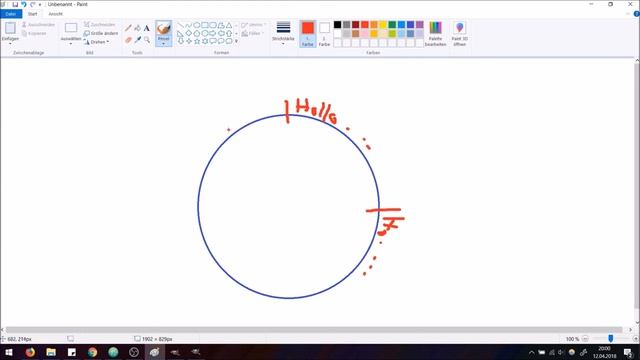The height and width of the screenshot is (360, 640).
Task: Click the Ausschneiden cut button
Action: click(38, 25)
